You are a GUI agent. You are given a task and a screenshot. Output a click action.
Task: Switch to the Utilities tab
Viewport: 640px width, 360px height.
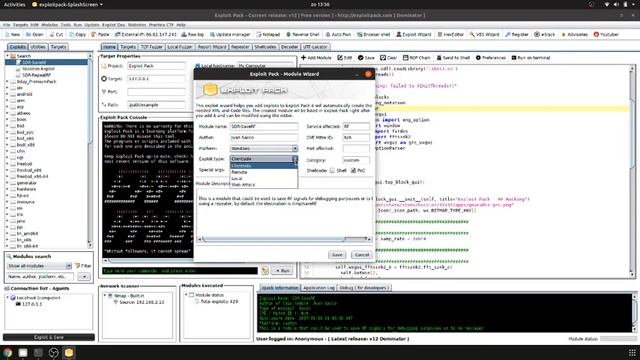(38, 47)
